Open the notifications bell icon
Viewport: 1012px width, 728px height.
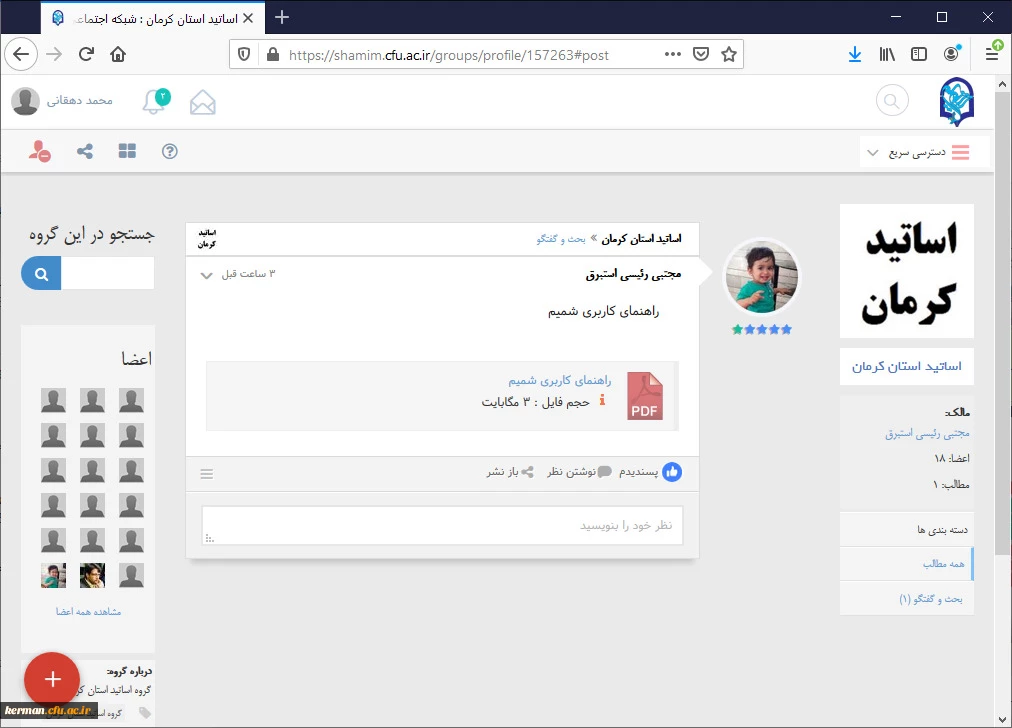154,101
